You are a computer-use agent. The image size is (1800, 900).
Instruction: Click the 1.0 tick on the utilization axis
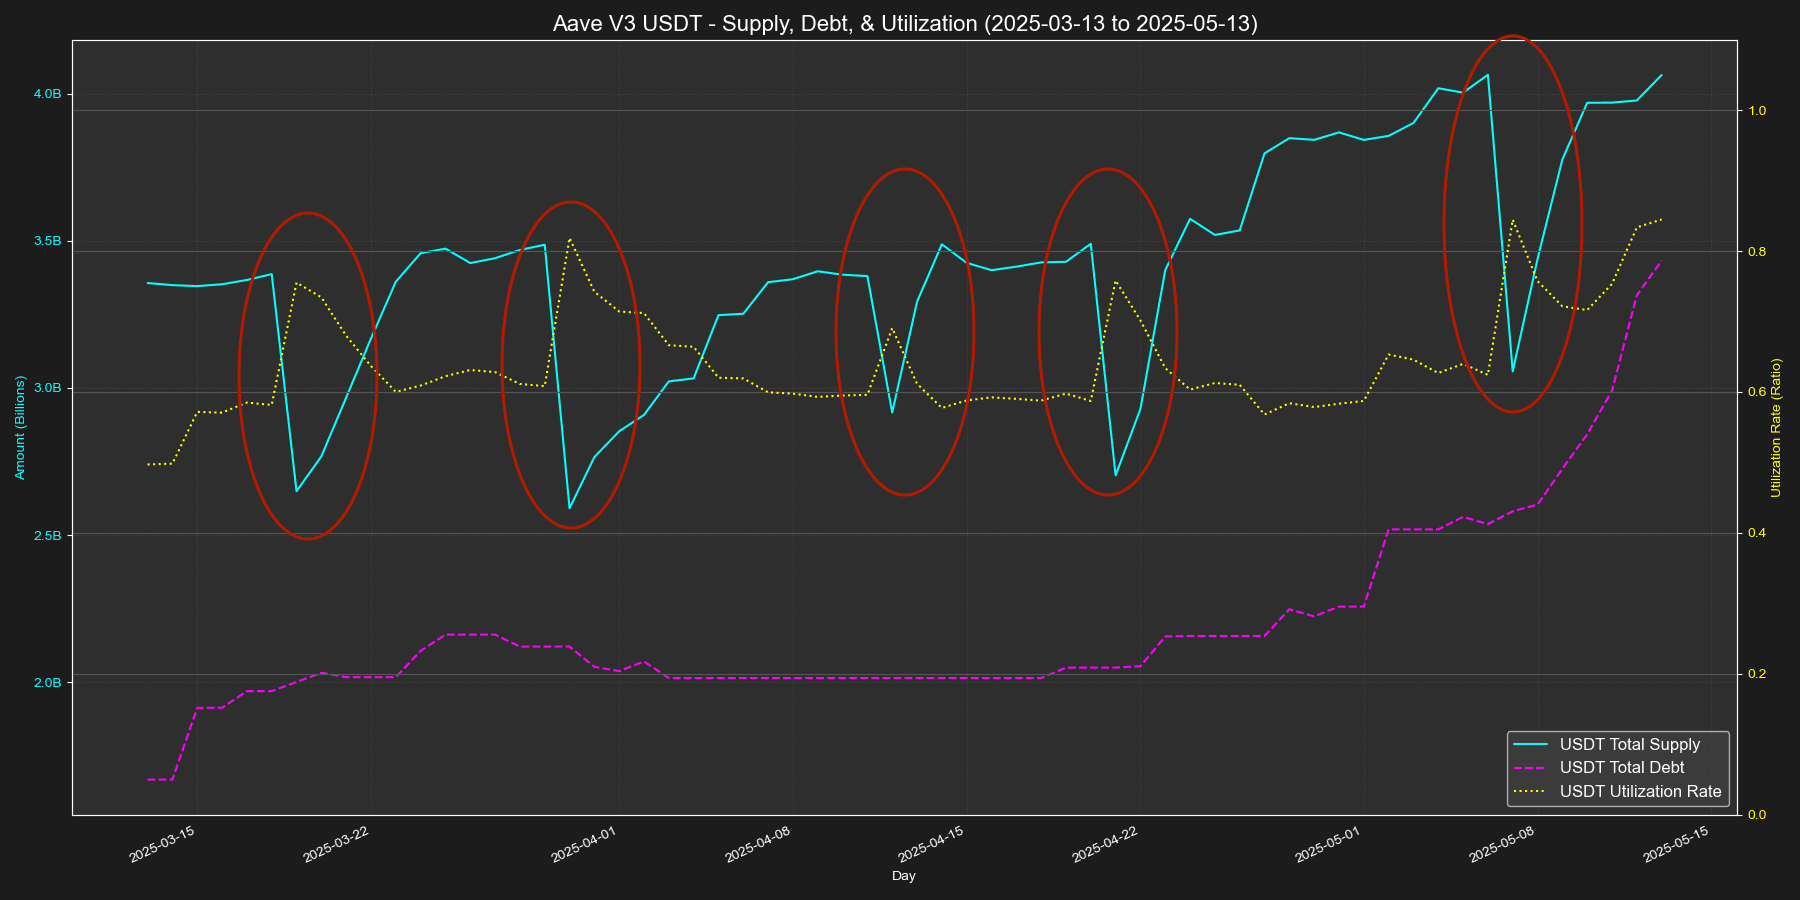[x=1756, y=111]
